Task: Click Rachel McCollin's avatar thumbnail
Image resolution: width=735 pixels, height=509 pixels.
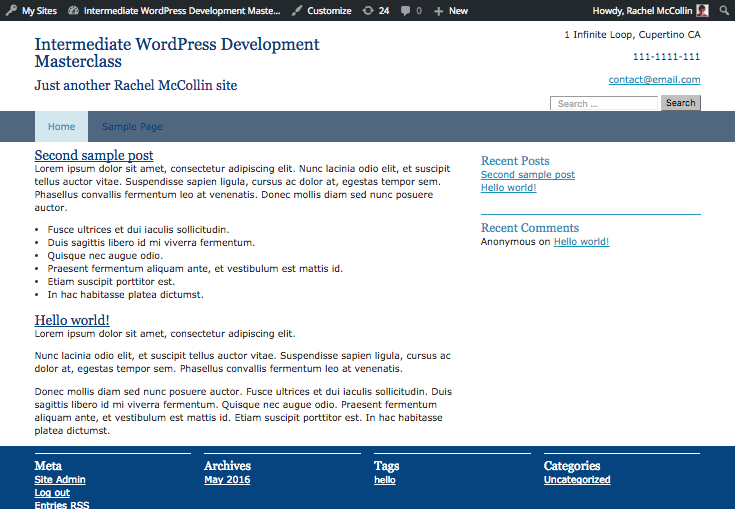Action: pyautogui.click(x=702, y=10)
